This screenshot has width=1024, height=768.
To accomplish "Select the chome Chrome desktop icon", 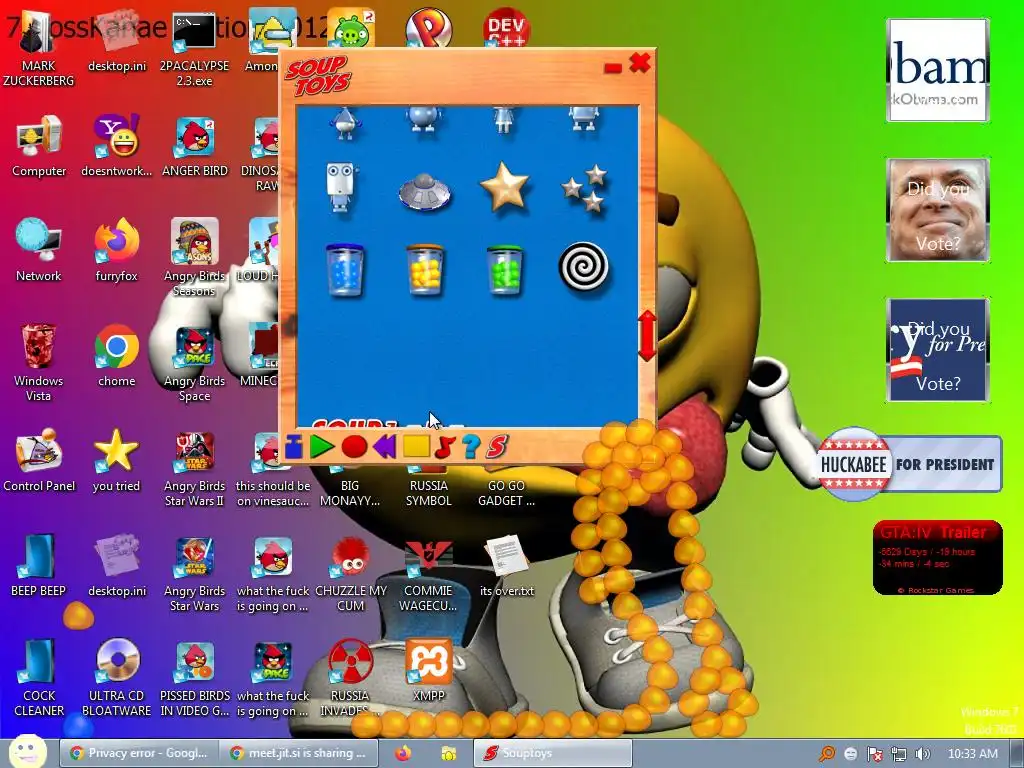I will (116, 356).
